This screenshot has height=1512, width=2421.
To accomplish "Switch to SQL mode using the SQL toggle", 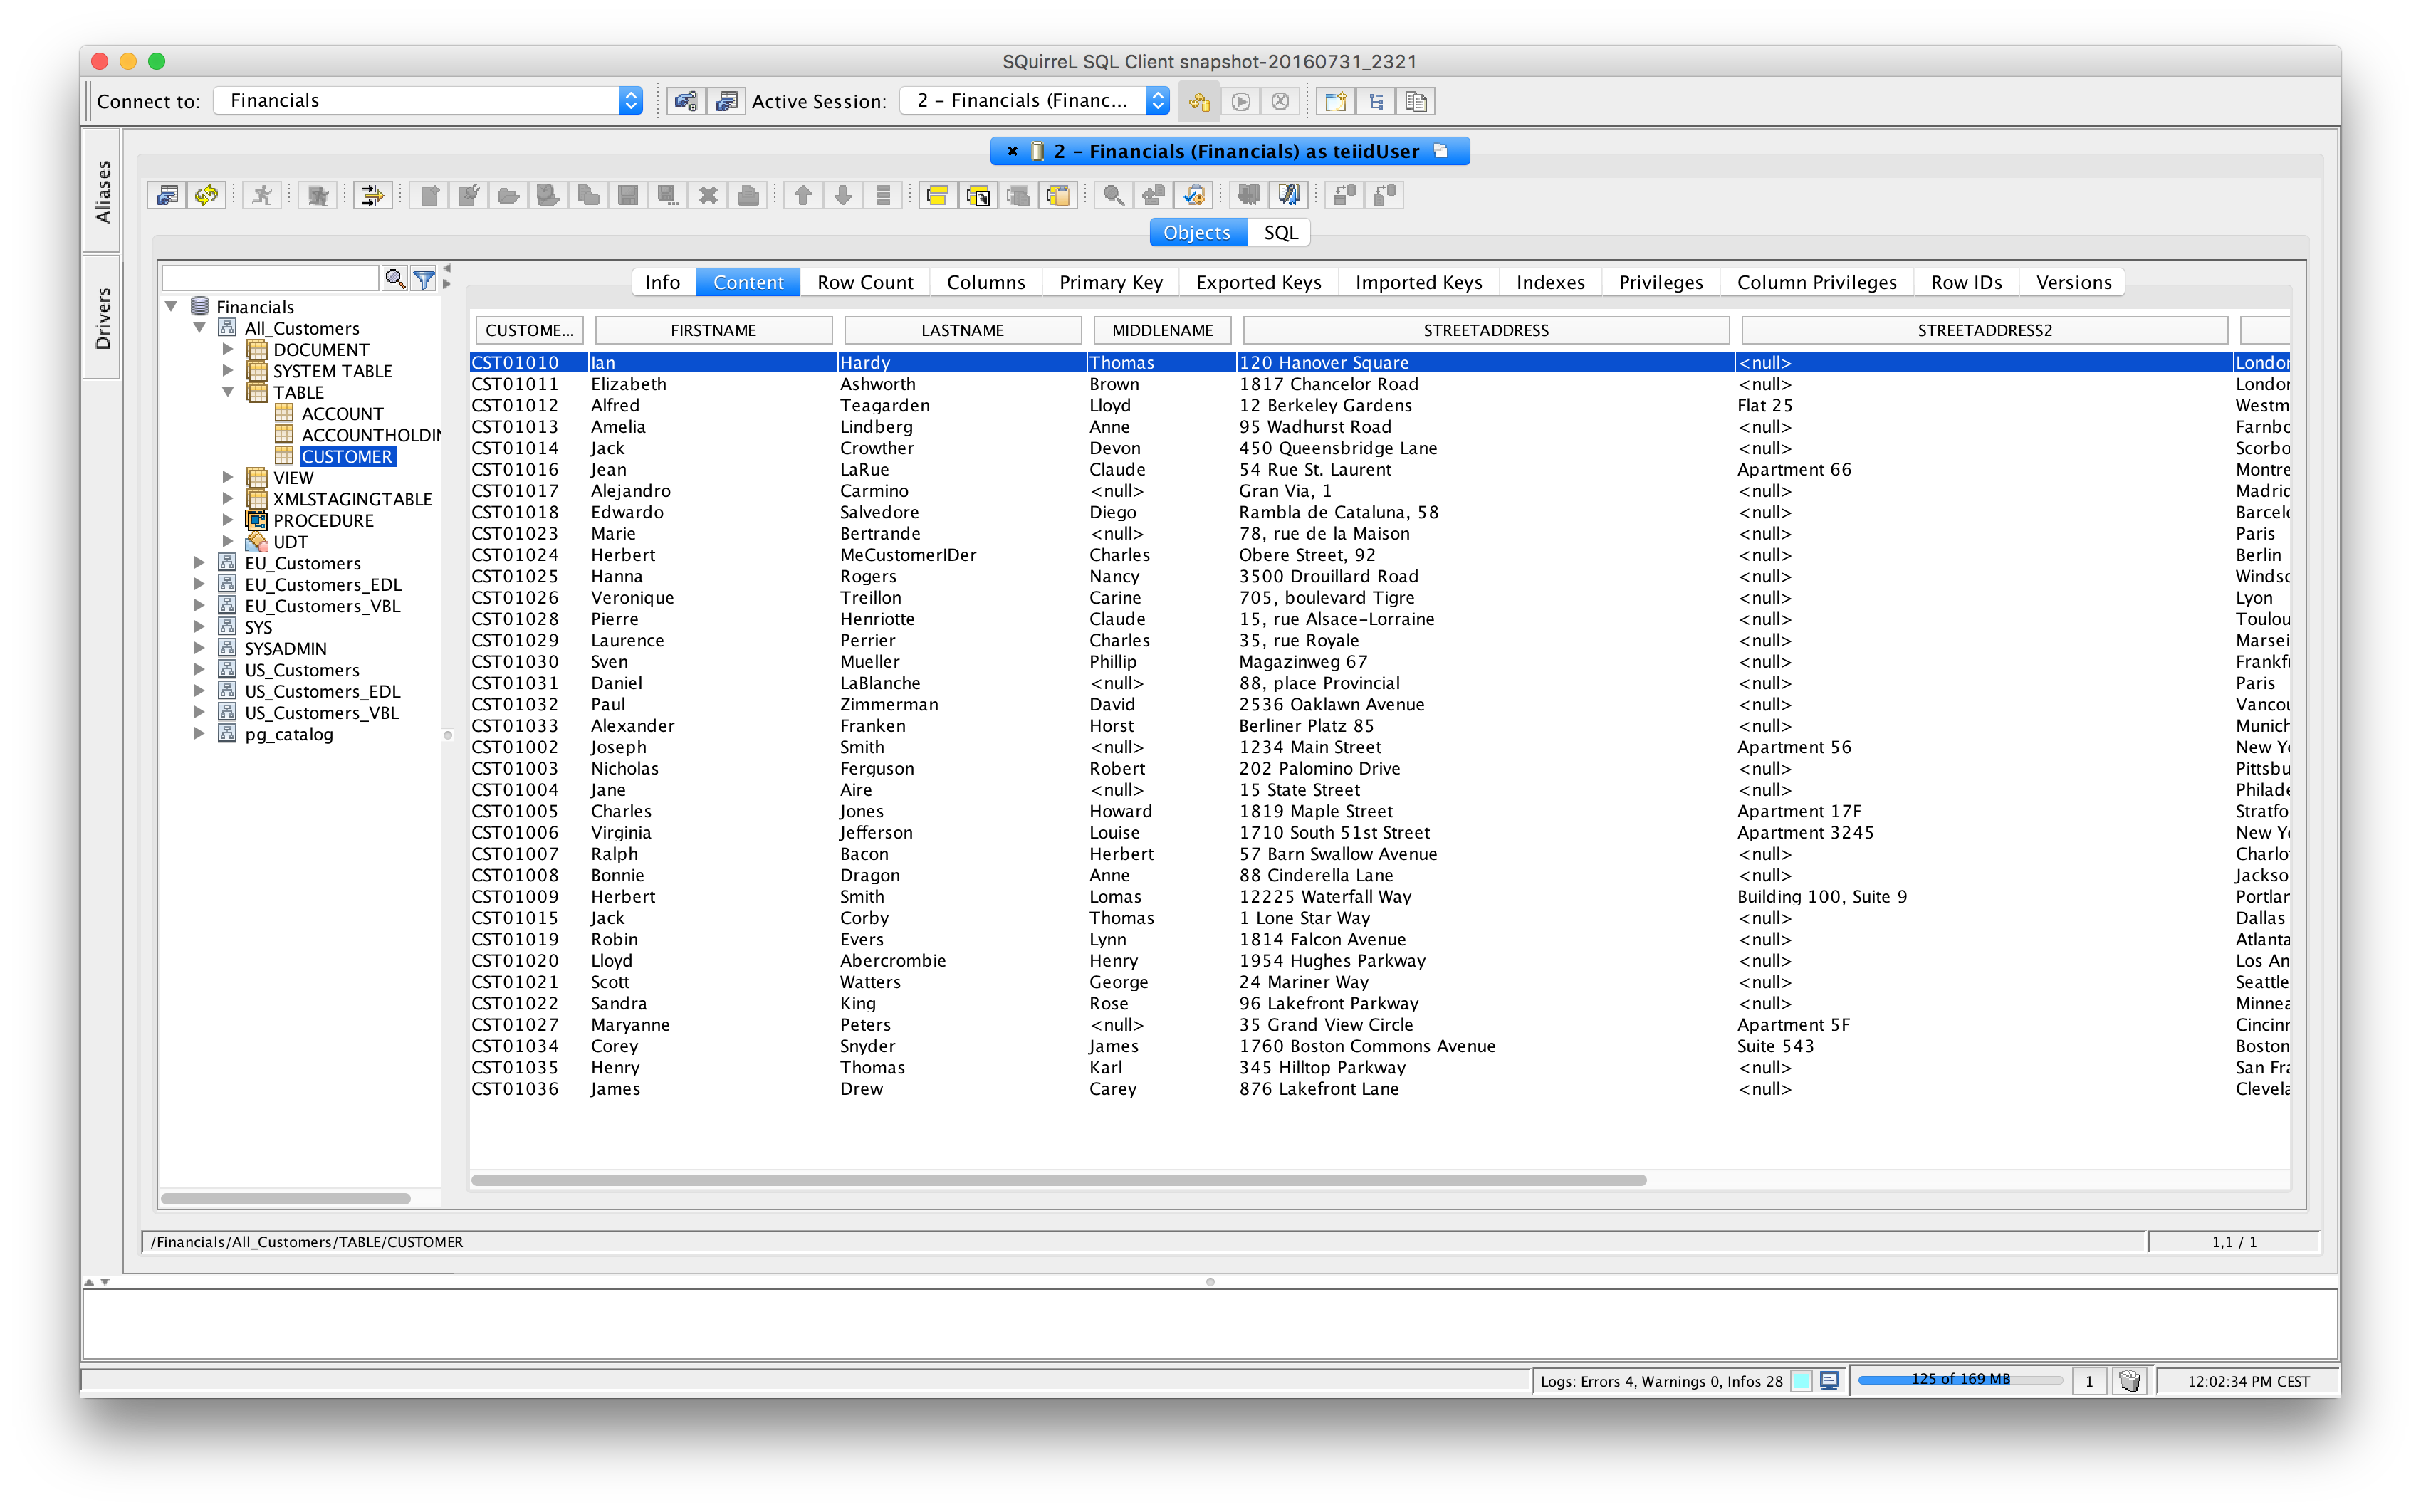I will point(1280,232).
